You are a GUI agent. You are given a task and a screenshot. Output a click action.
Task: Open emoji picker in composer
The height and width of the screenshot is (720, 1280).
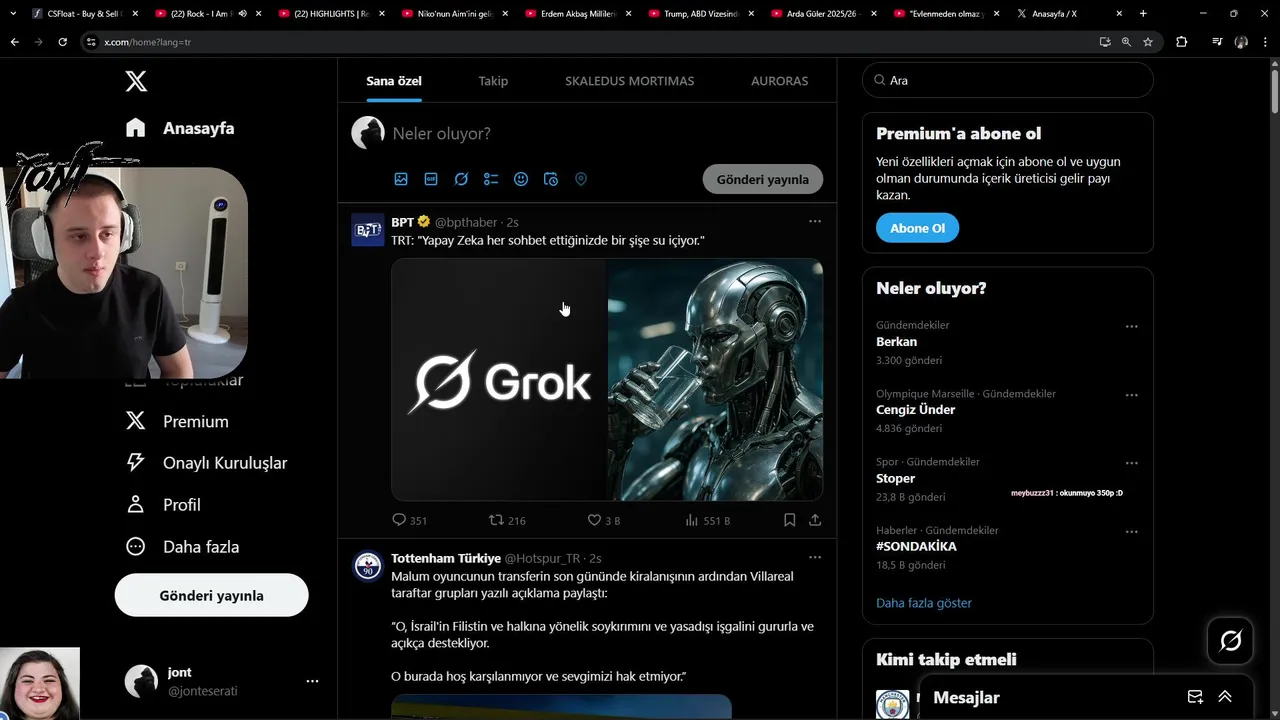521,179
